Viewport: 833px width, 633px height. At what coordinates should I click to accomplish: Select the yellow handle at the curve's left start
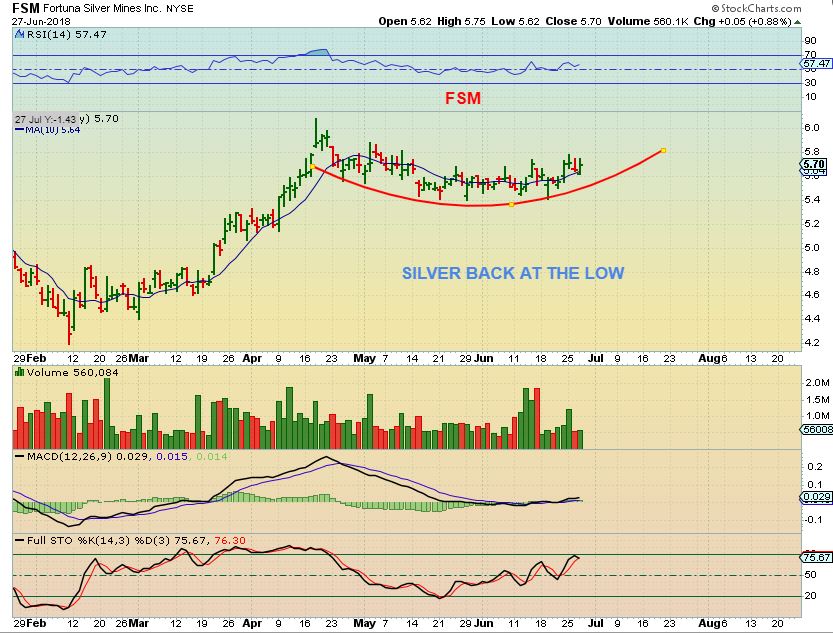(312, 167)
